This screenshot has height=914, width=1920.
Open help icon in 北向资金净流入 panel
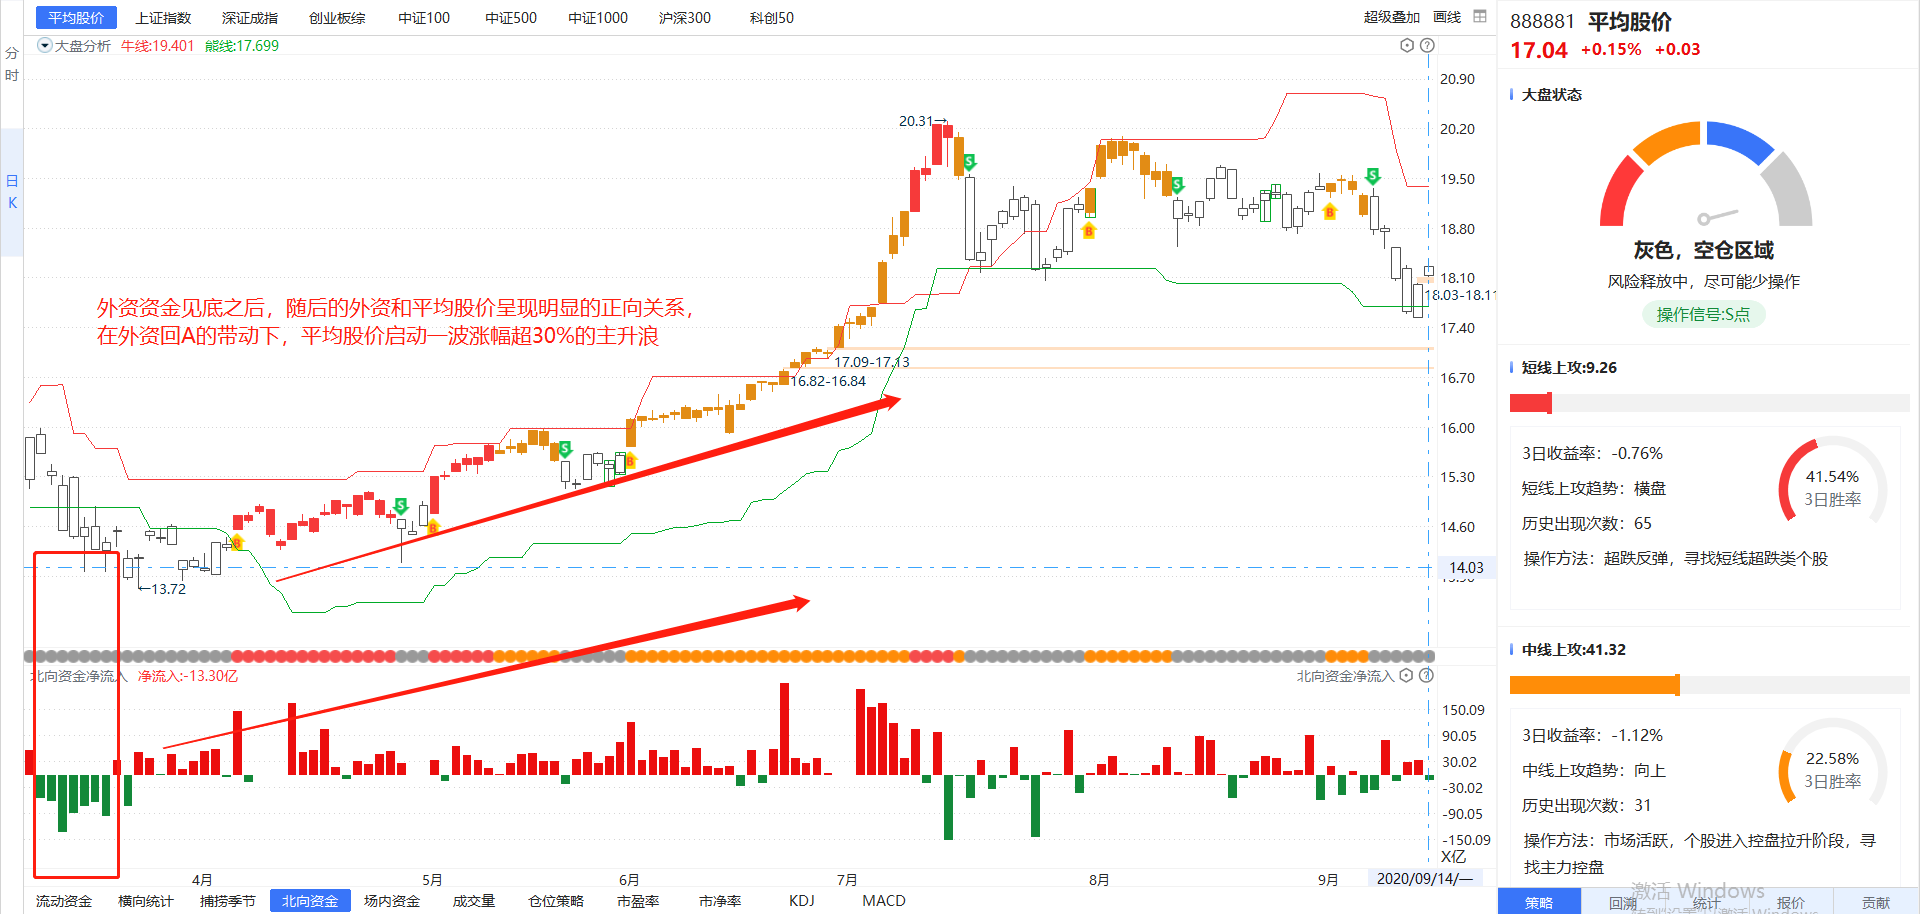(x=1427, y=675)
